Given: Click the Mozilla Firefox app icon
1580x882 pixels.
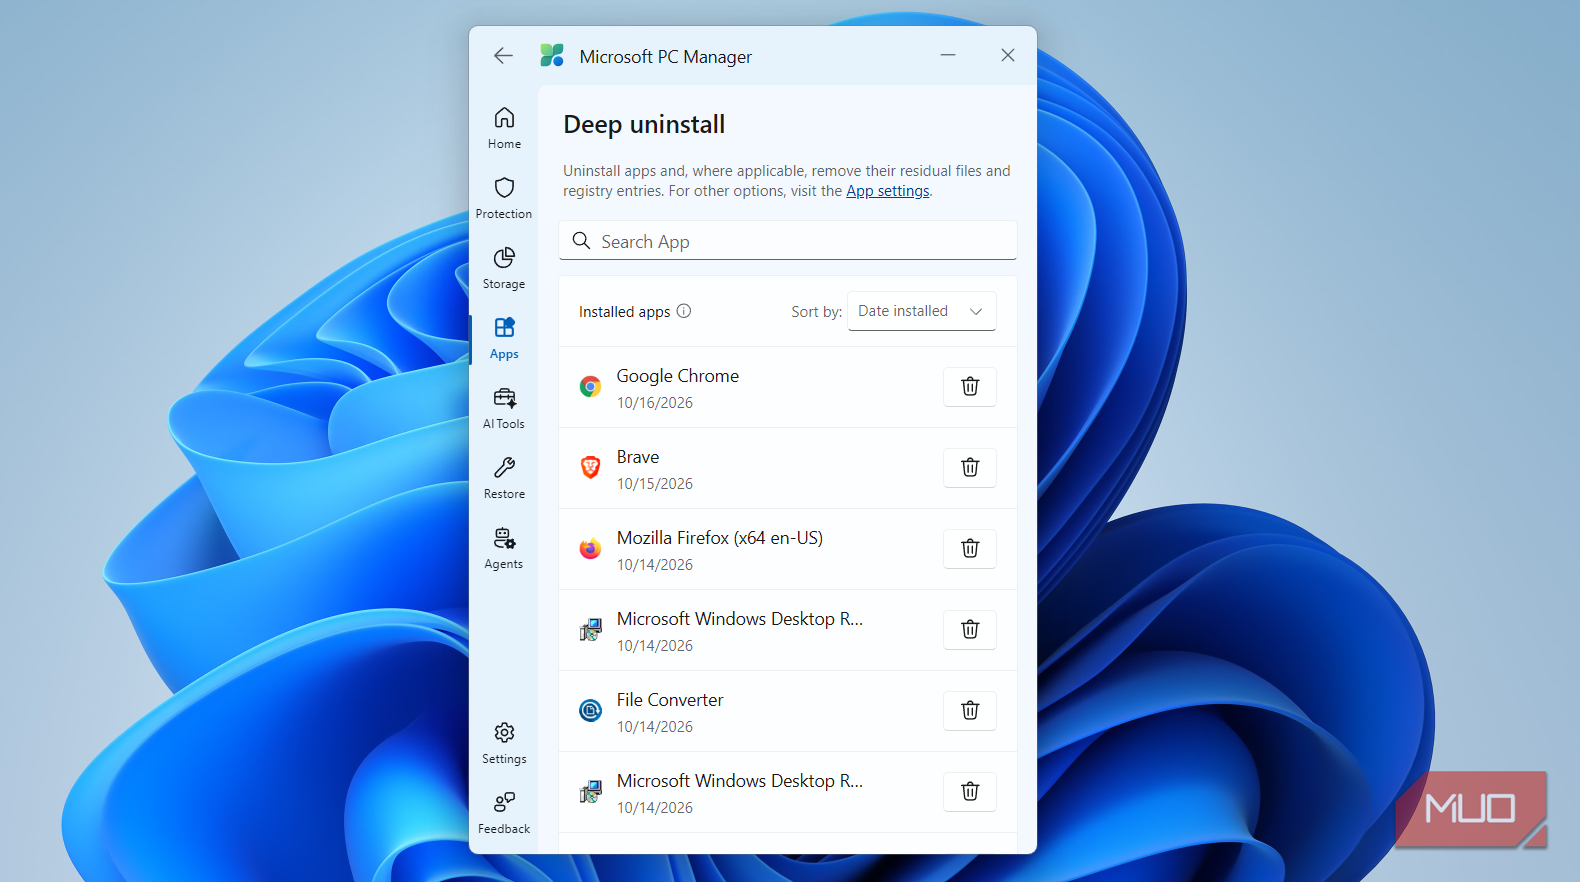Looking at the screenshot, I should coord(591,549).
